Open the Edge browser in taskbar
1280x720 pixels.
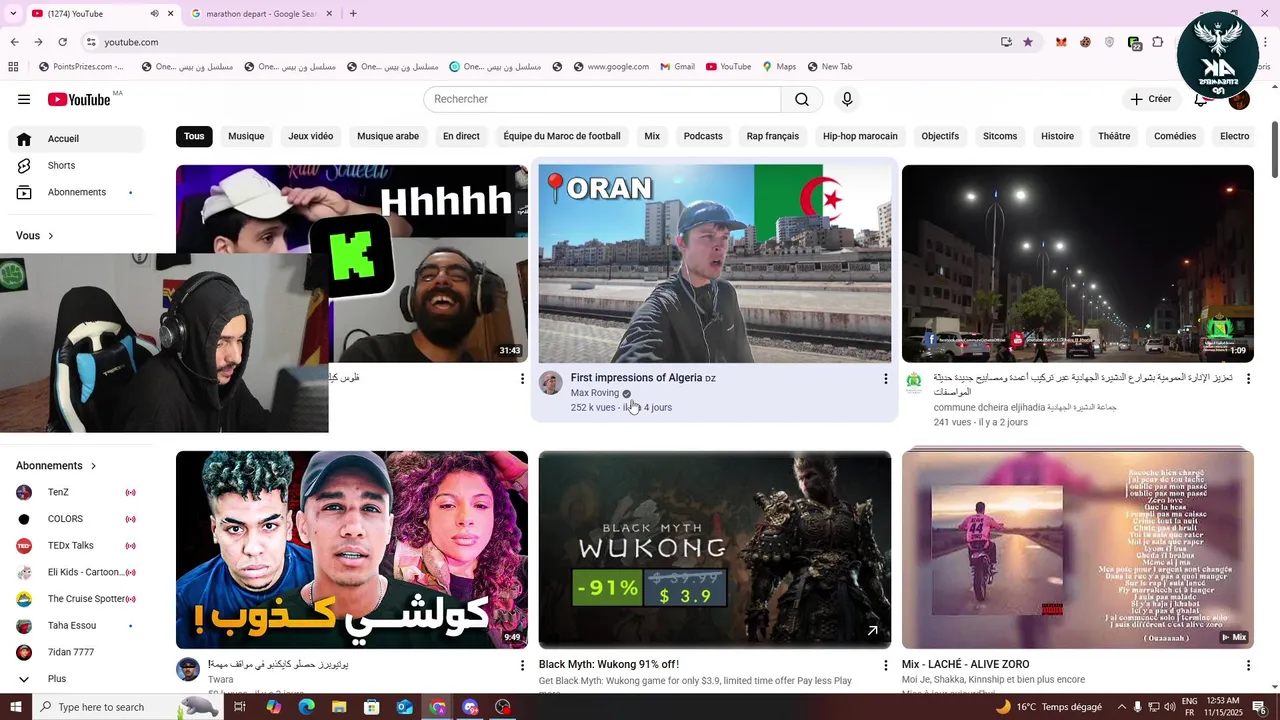click(x=306, y=707)
